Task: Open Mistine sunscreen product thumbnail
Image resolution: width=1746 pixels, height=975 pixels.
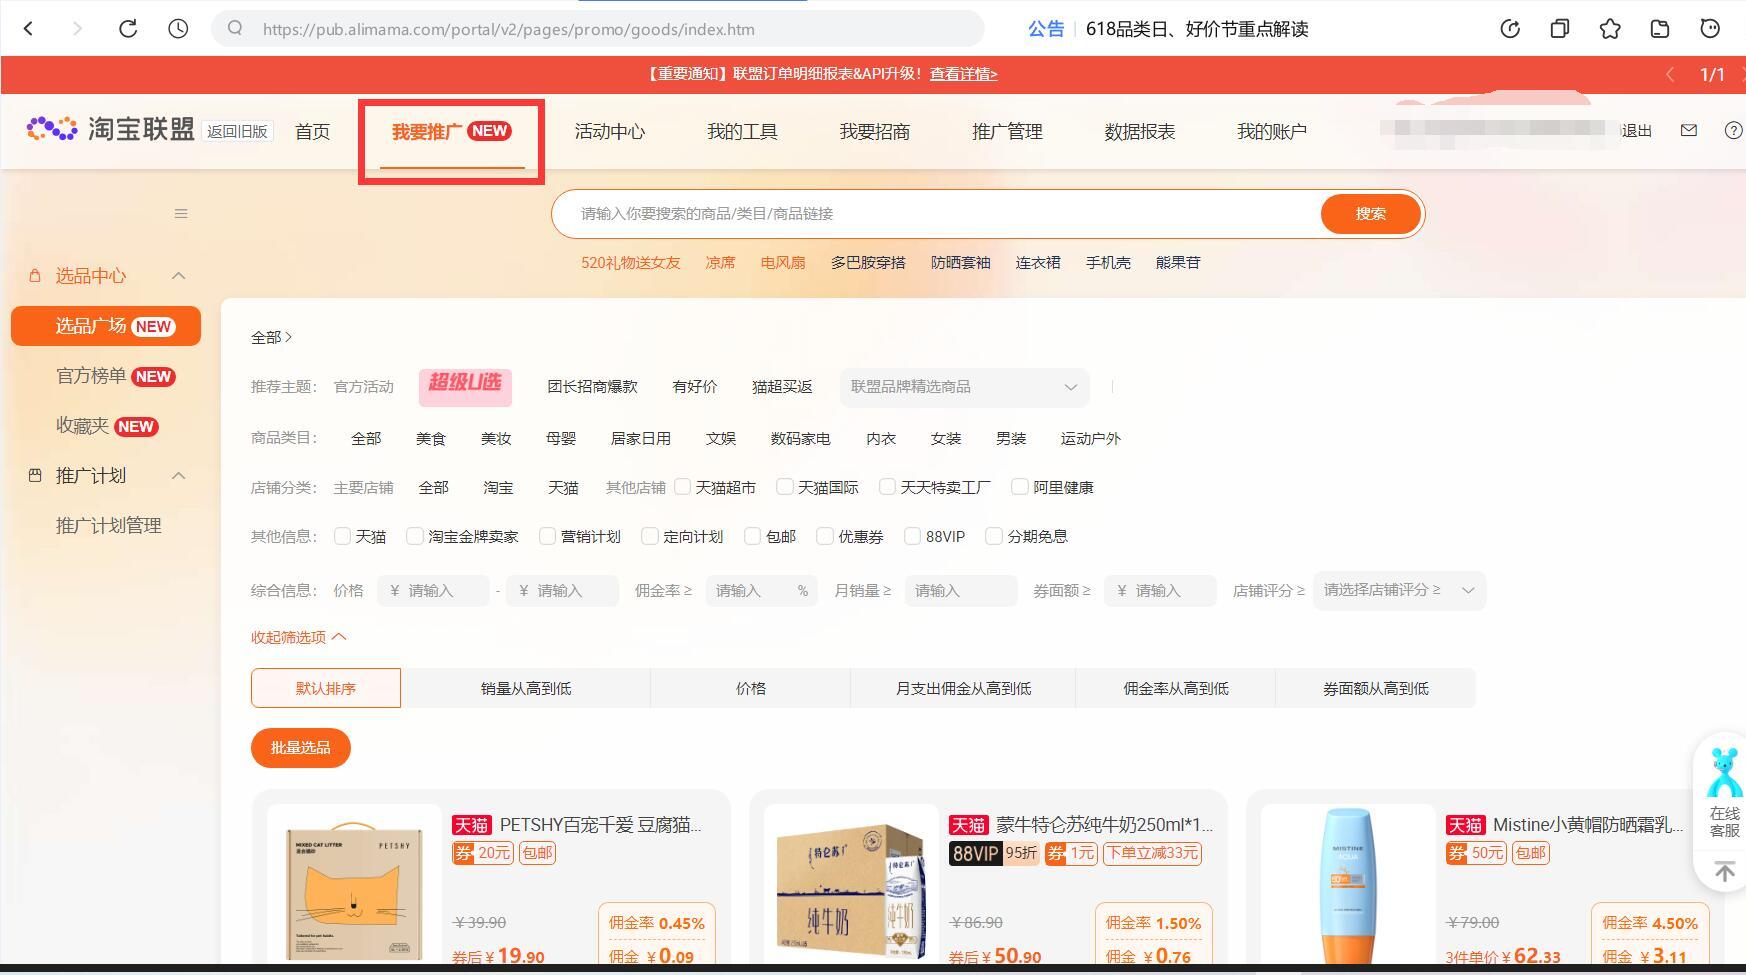Action: [1349, 886]
